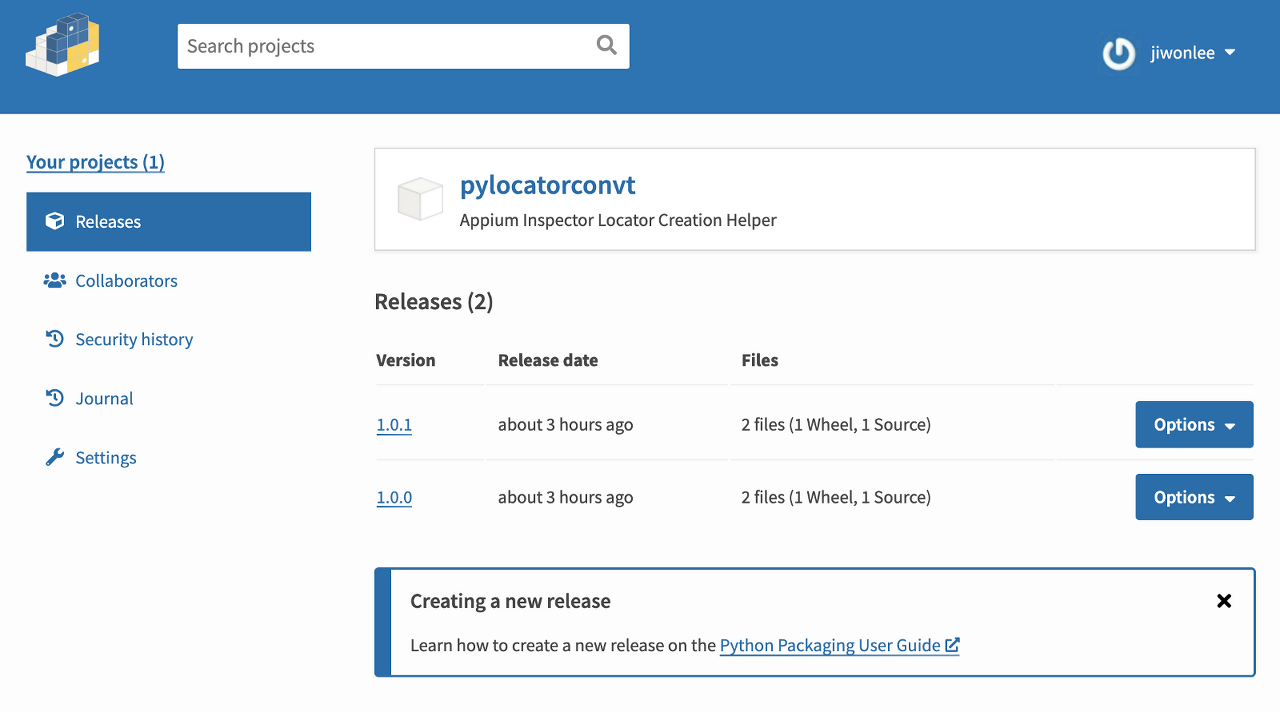Image resolution: width=1280 pixels, height=712 pixels.
Task: Click the Collaborators people icon
Action: click(55, 281)
